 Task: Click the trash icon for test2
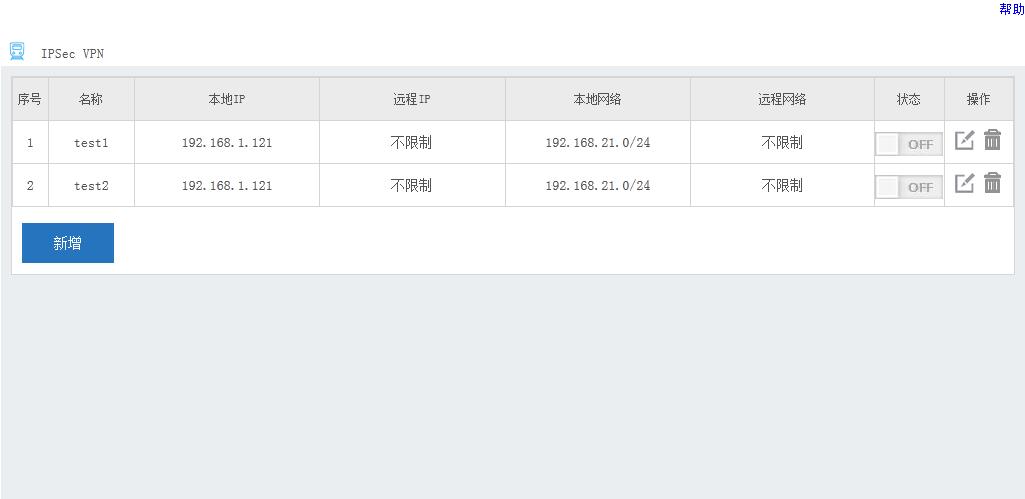click(x=992, y=183)
